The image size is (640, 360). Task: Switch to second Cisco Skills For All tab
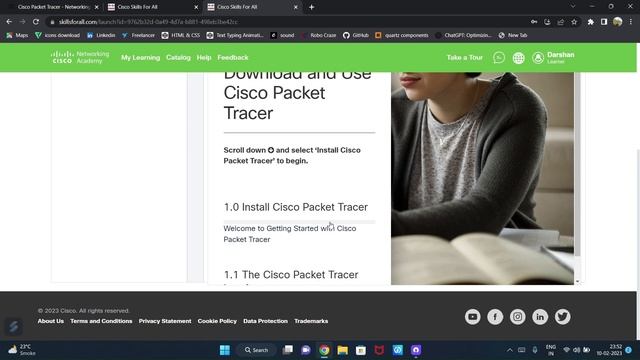[x=137, y=7]
